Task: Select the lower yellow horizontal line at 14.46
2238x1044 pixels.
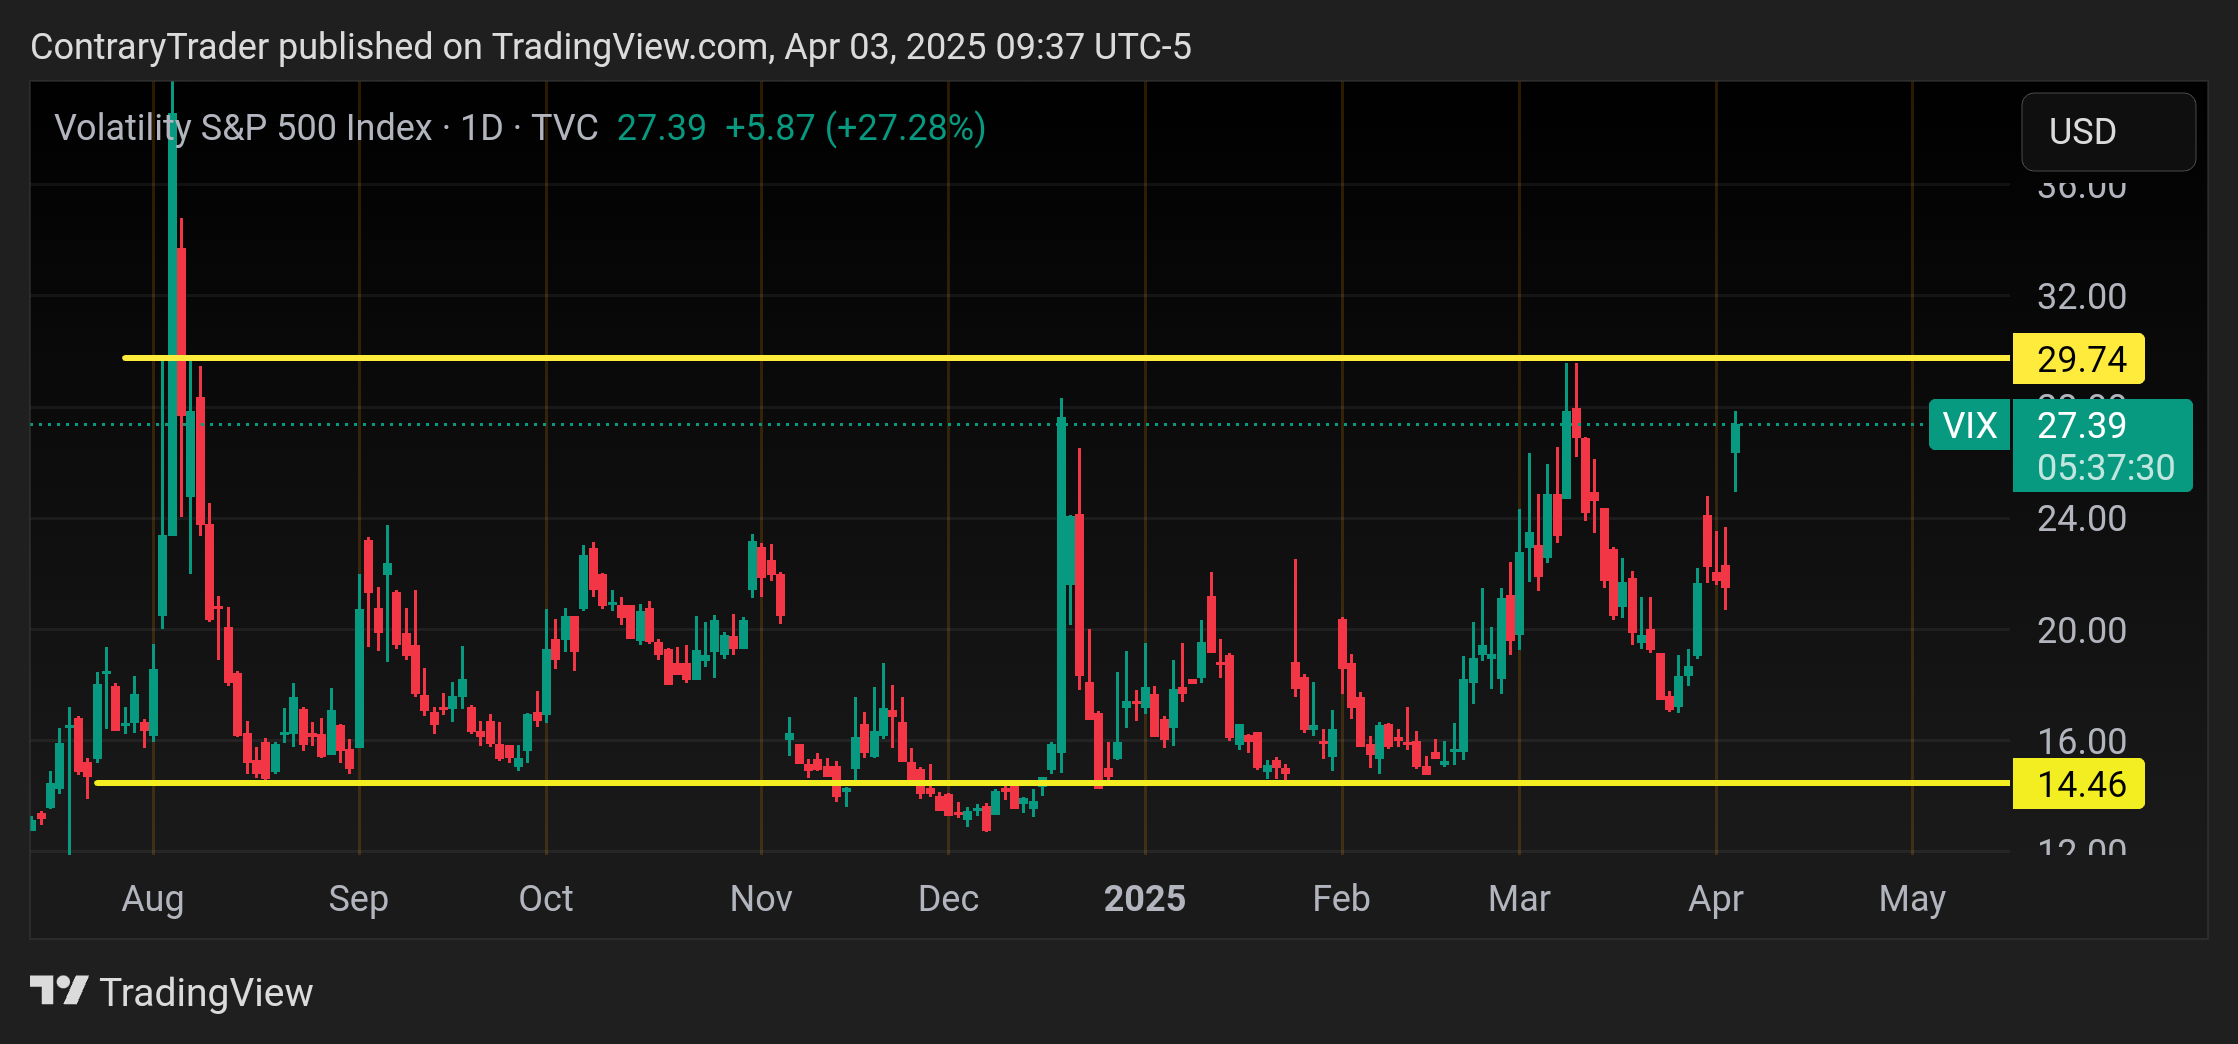Action: 1052,783
